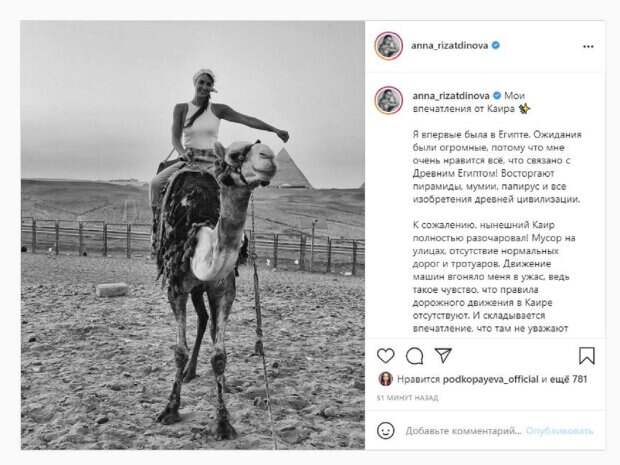Open emoji picker smiley icon
The width and height of the screenshot is (620, 465).
pyautogui.click(x=386, y=430)
